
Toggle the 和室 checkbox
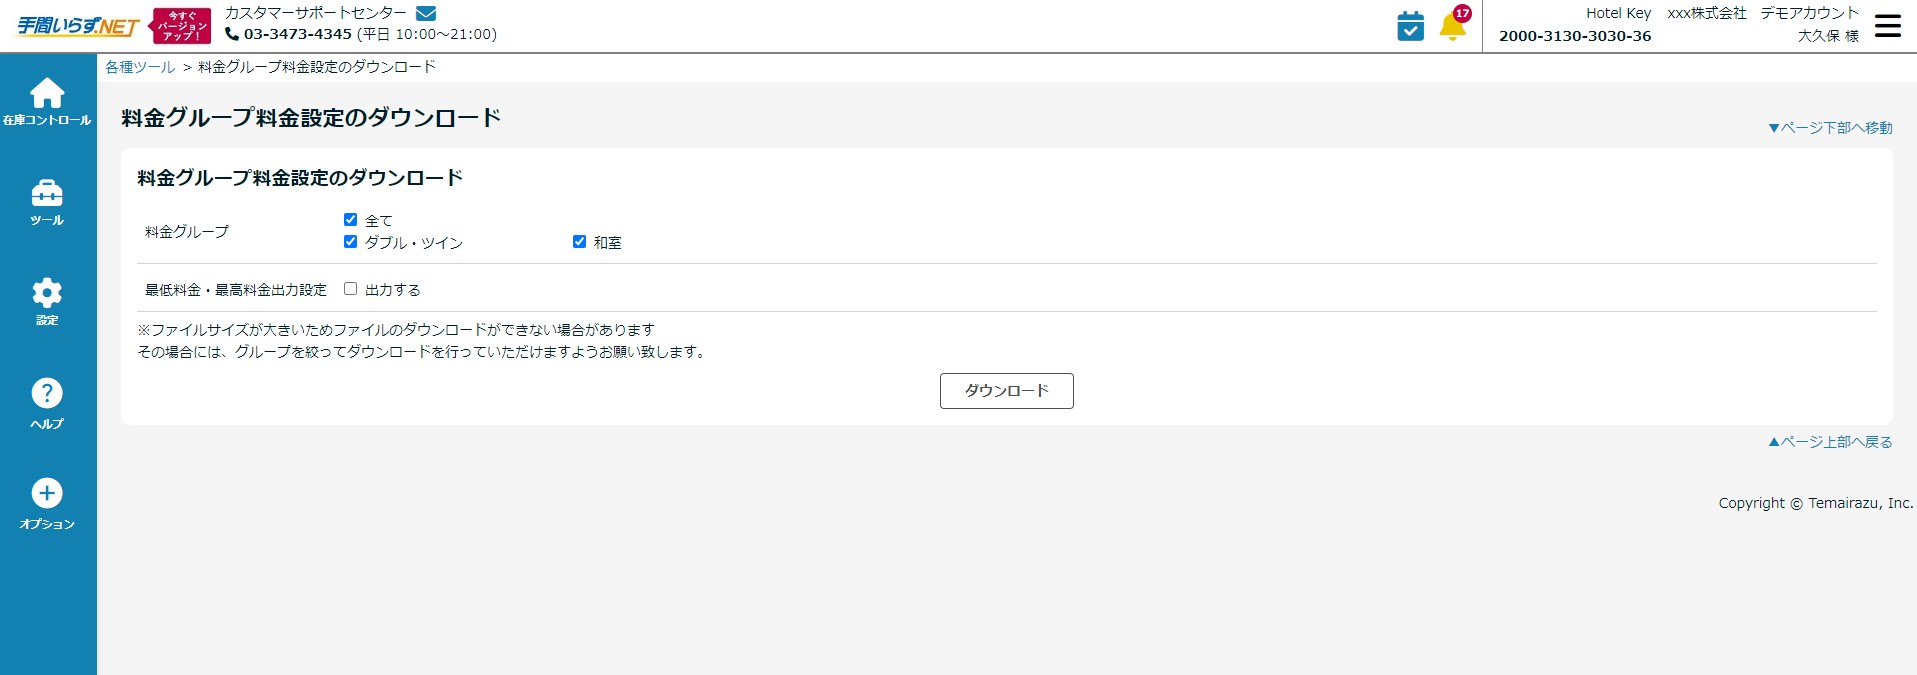[x=579, y=242]
